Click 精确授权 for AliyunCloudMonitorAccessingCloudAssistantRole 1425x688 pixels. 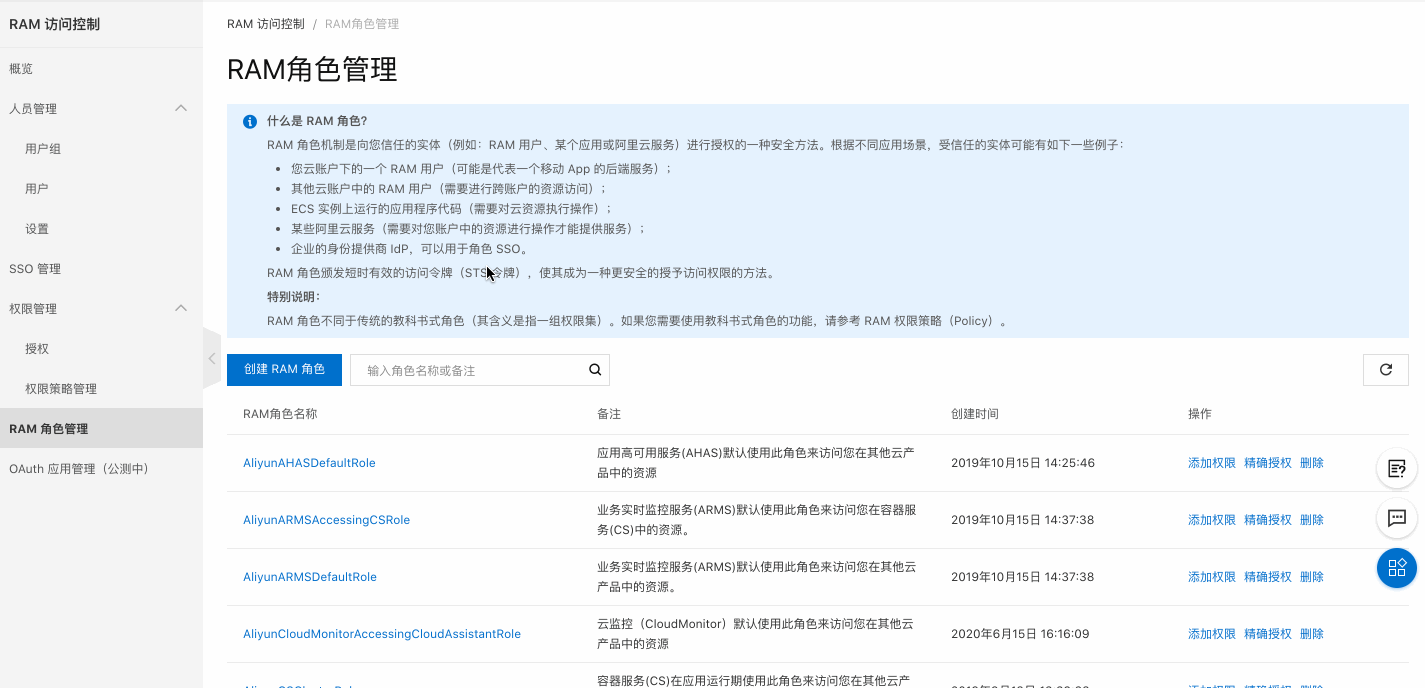coord(1268,634)
